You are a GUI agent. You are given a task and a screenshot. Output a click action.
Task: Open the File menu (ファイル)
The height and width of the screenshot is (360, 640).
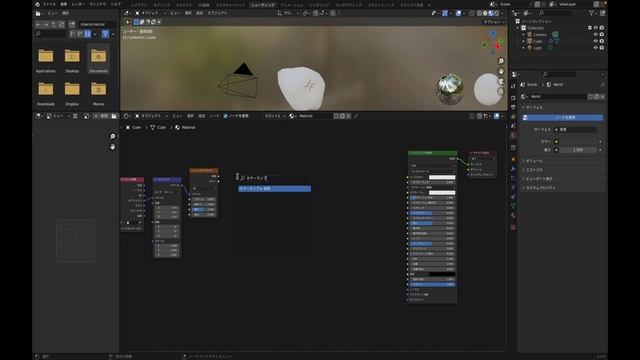click(49, 4)
